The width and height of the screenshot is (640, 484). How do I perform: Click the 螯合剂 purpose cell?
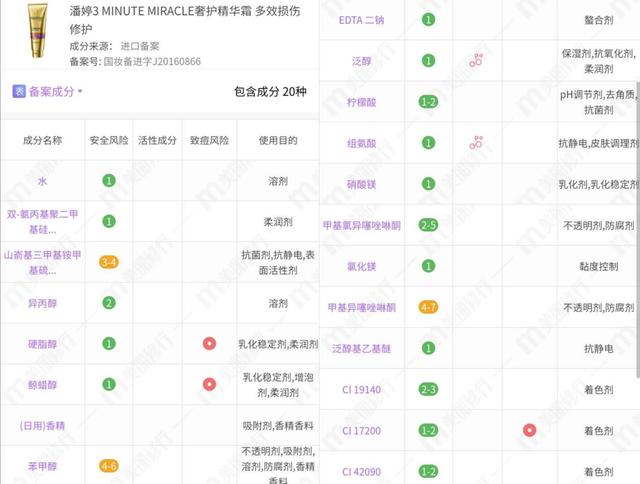(x=599, y=20)
